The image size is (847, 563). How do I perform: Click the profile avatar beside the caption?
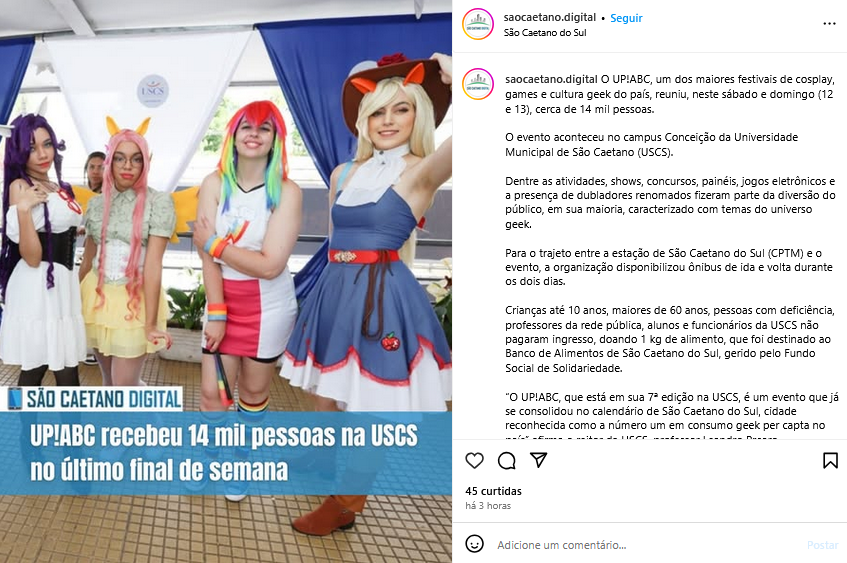click(478, 84)
